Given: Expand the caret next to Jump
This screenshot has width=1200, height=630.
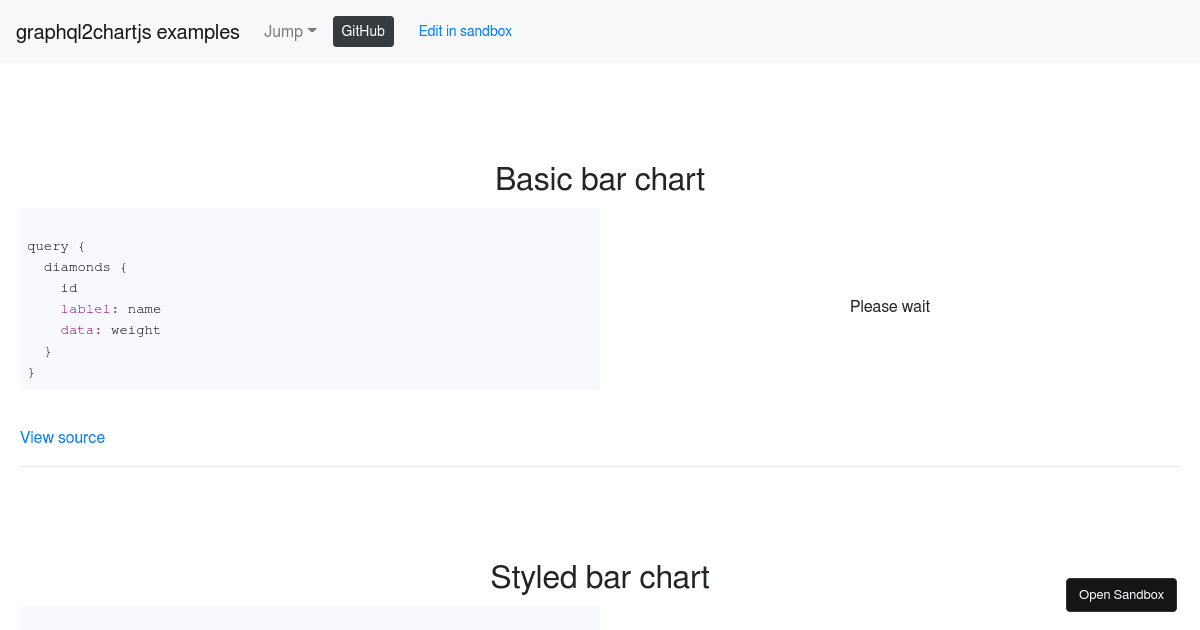Looking at the screenshot, I should [x=312, y=31].
